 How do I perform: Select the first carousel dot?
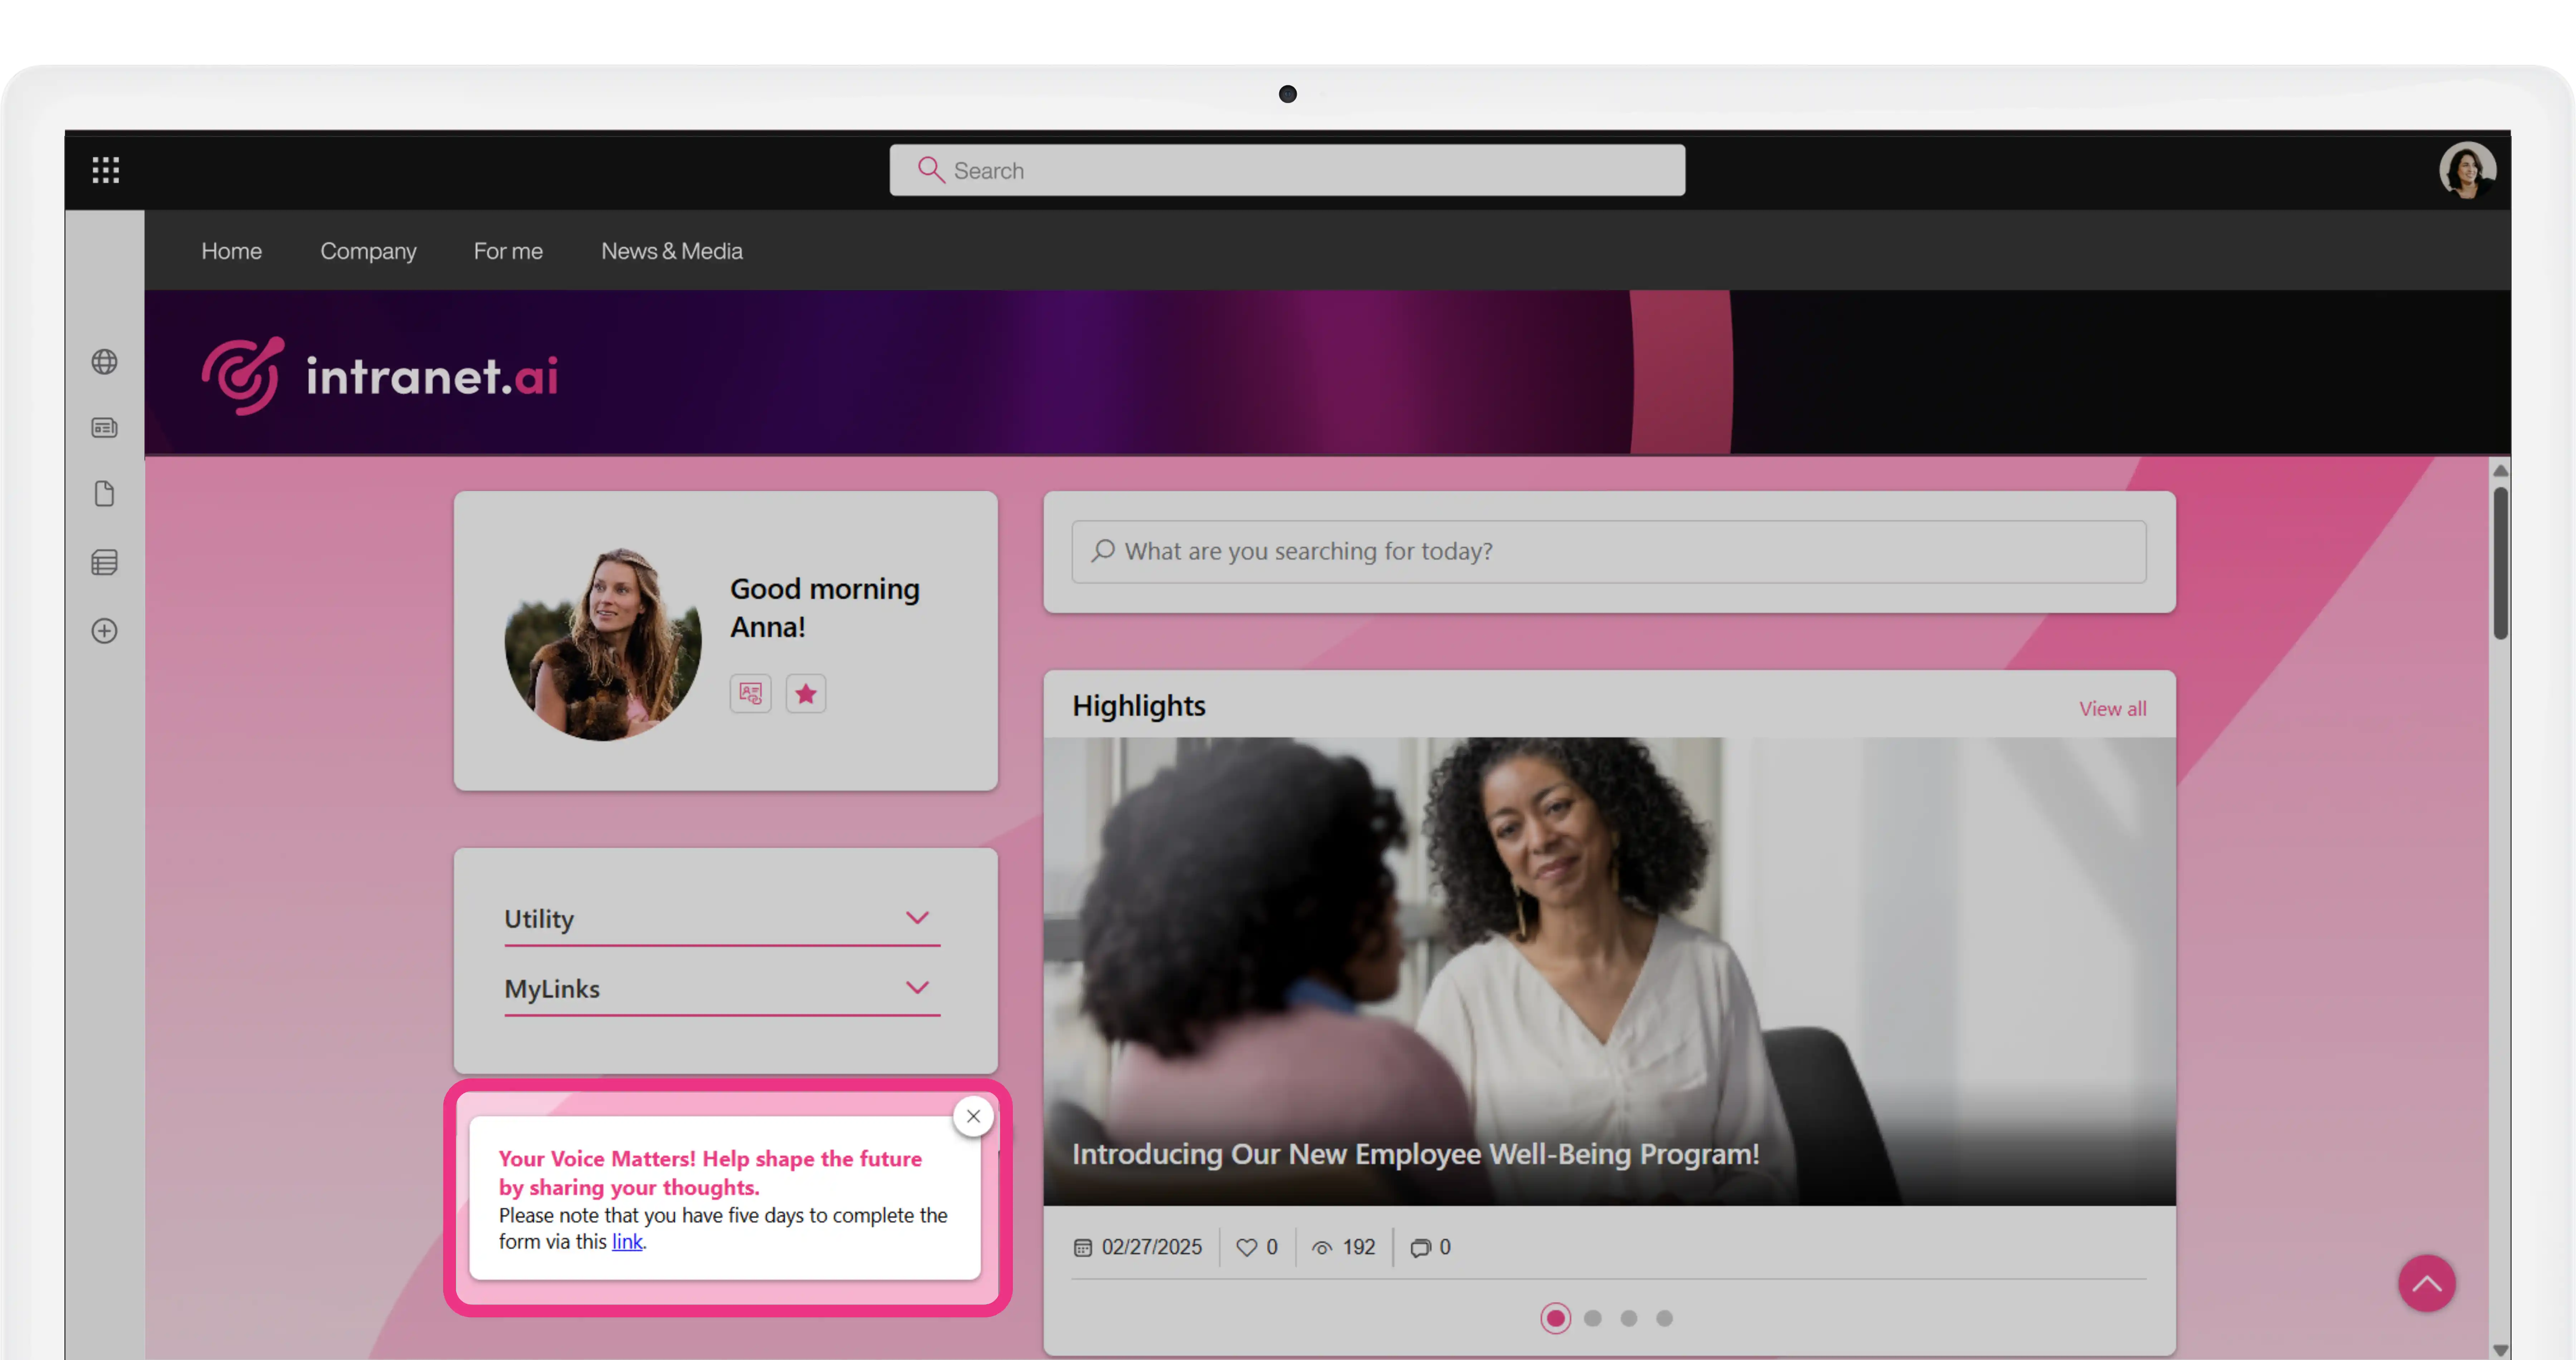pyautogui.click(x=1556, y=1318)
